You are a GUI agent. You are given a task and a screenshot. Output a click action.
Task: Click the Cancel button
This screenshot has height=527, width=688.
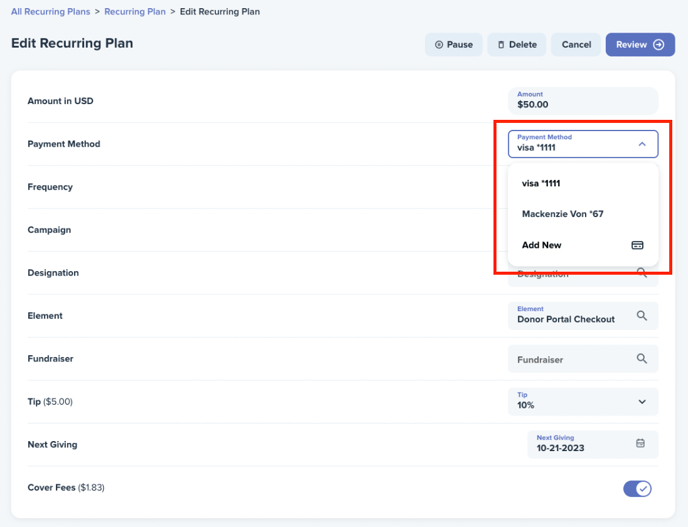576,45
